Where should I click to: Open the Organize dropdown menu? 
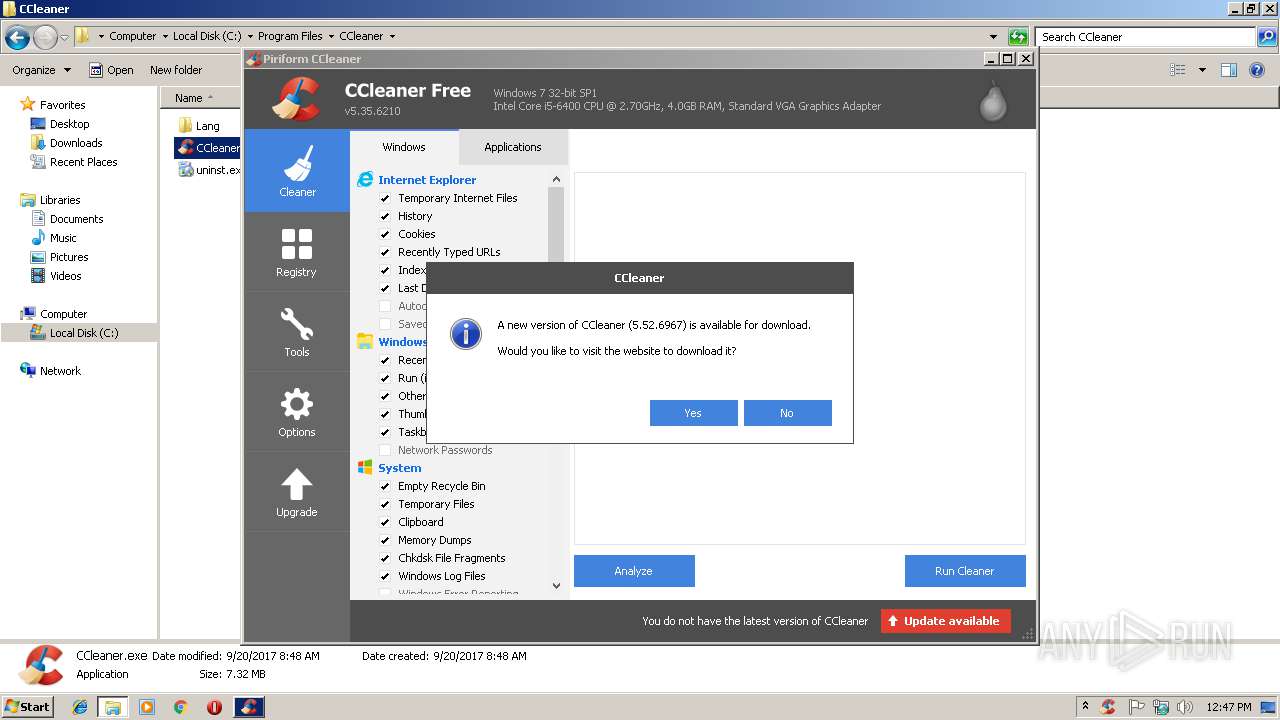(41, 70)
